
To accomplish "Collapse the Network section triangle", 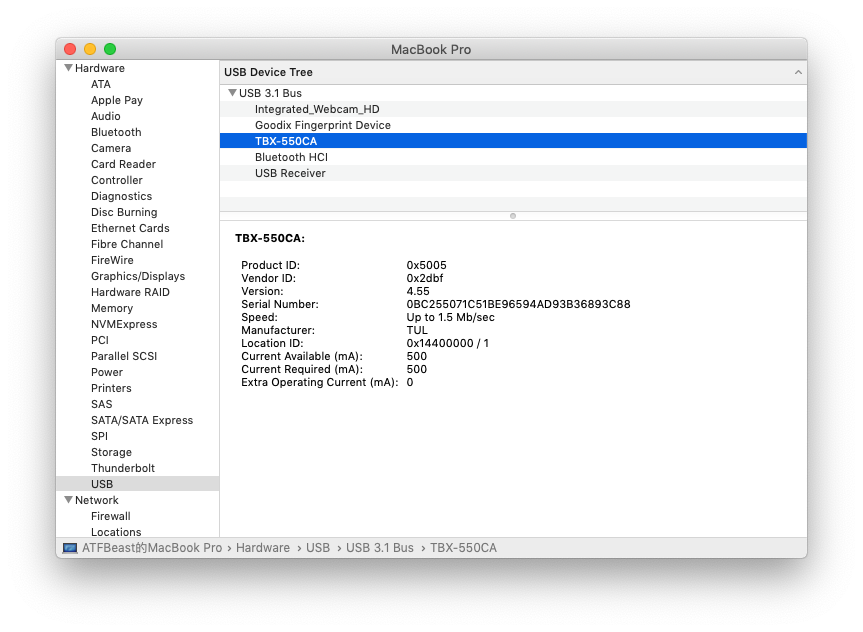I will click(68, 500).
